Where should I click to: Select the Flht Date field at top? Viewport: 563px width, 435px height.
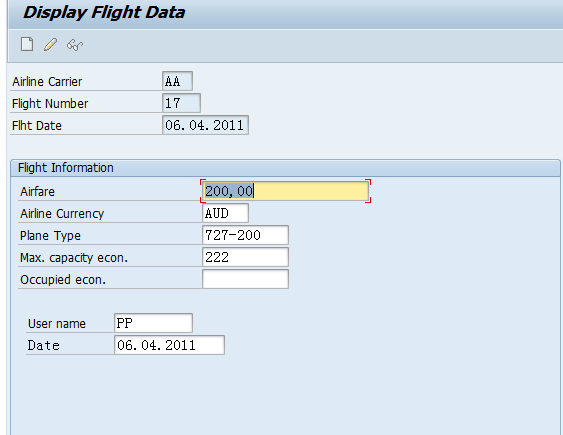tap(205, 125)
